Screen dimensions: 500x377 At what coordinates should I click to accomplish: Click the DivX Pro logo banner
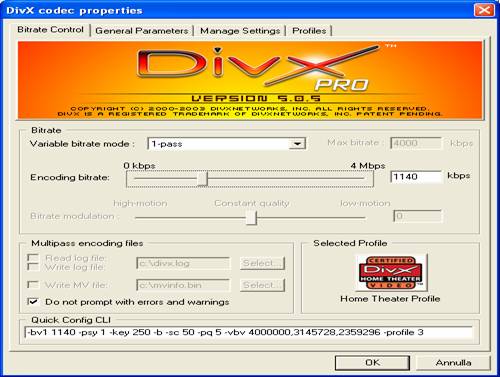(x=250, y=80)
